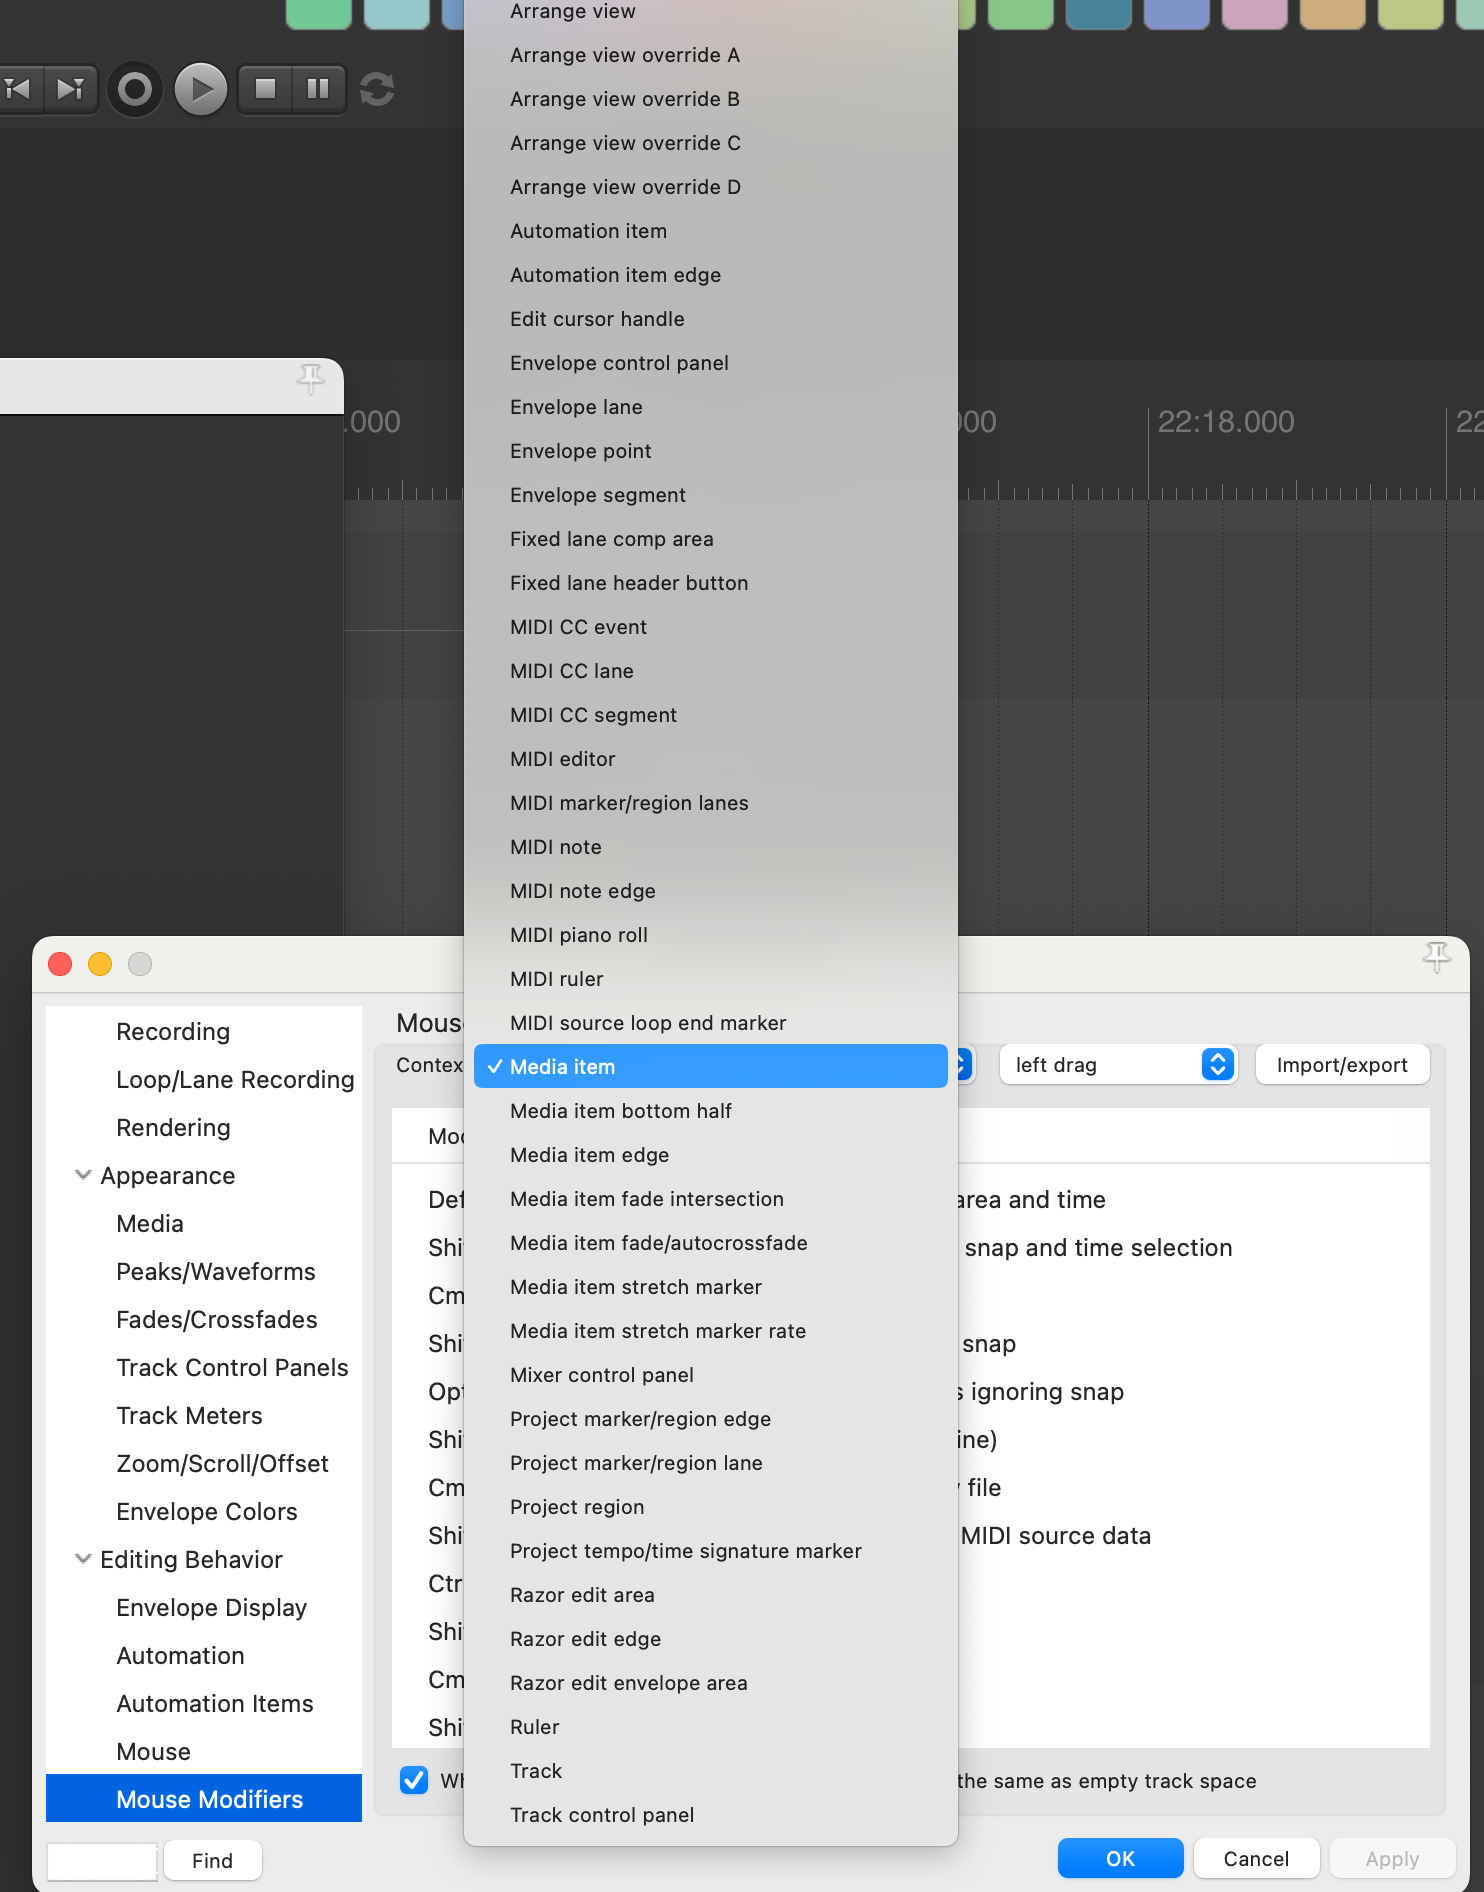
Task: Go to project start transport icon
Action: pos(18,90)
